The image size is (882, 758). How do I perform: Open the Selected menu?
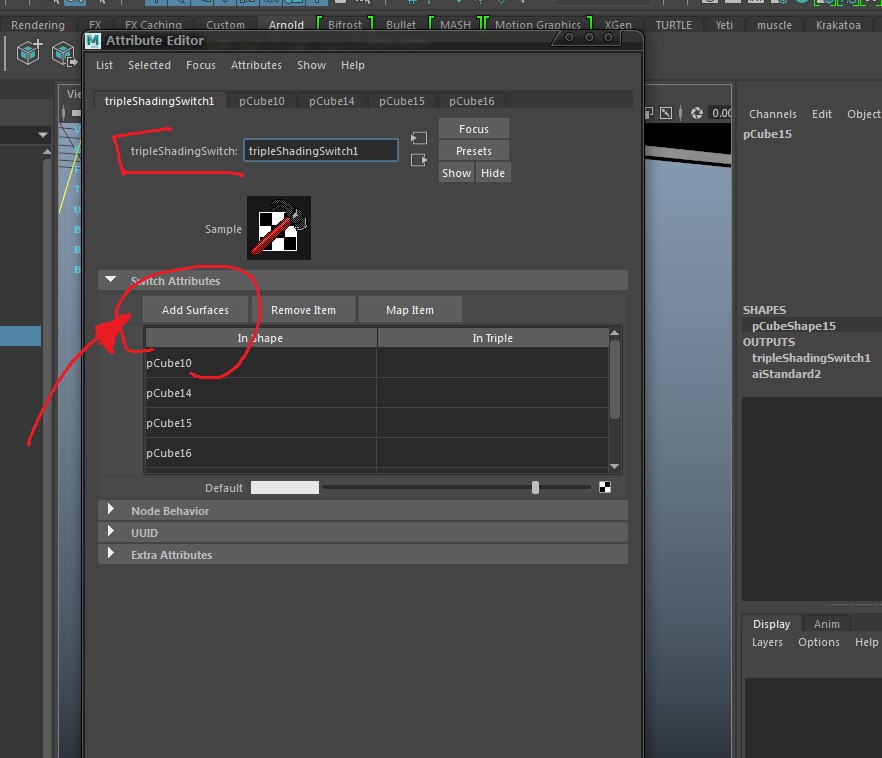tap(149, 65)
